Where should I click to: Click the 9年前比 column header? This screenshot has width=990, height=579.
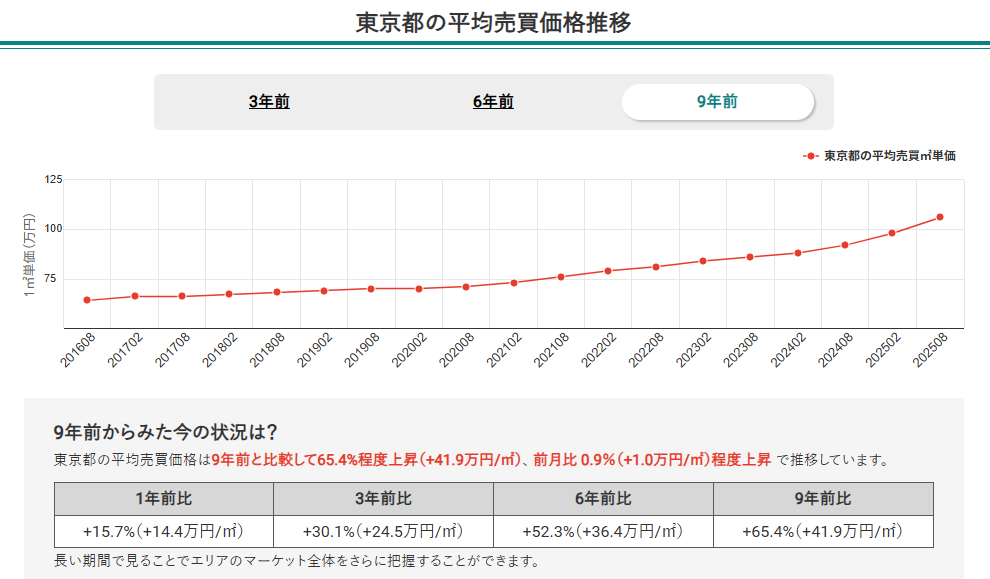click(823, 499)
